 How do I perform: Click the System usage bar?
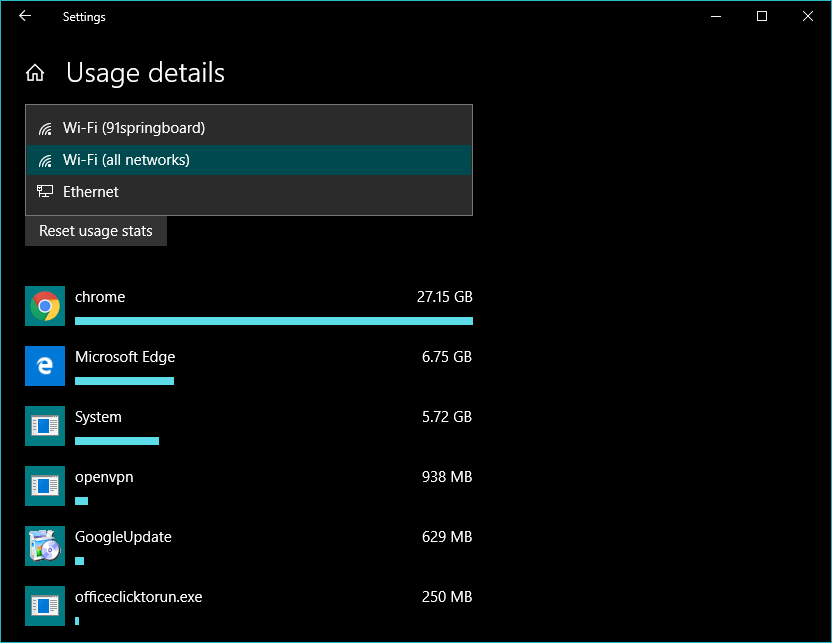[116, 441]
